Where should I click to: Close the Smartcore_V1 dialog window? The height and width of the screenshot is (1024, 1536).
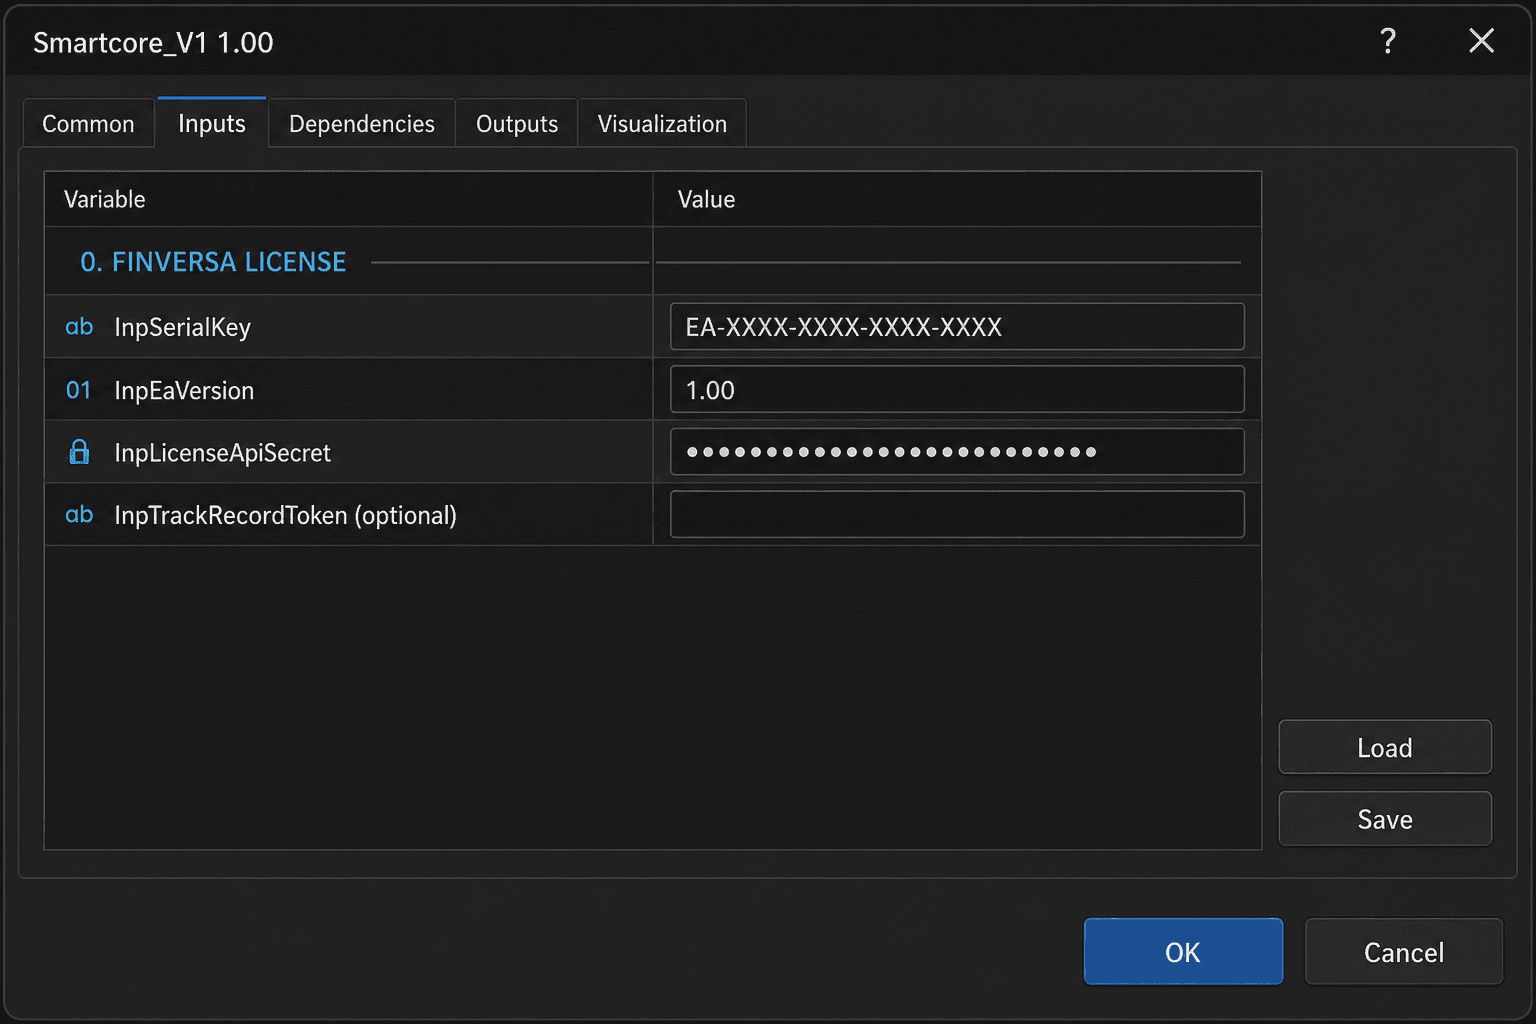click(1481, 41)
